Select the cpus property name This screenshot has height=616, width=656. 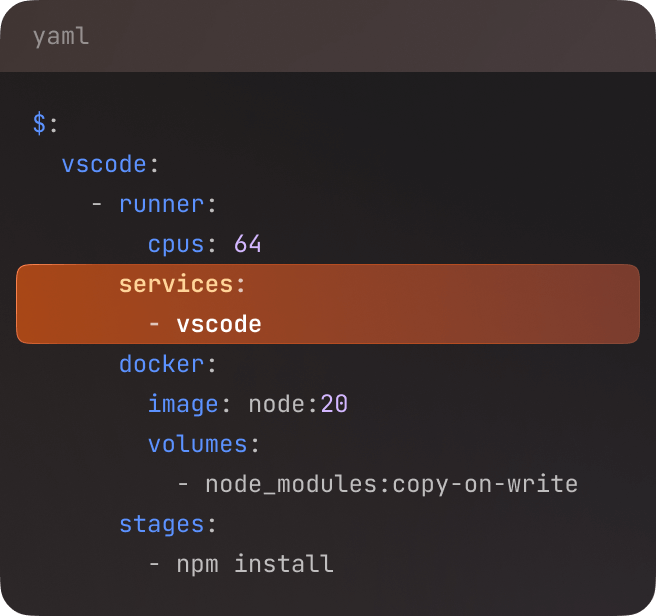pos(176,244)
